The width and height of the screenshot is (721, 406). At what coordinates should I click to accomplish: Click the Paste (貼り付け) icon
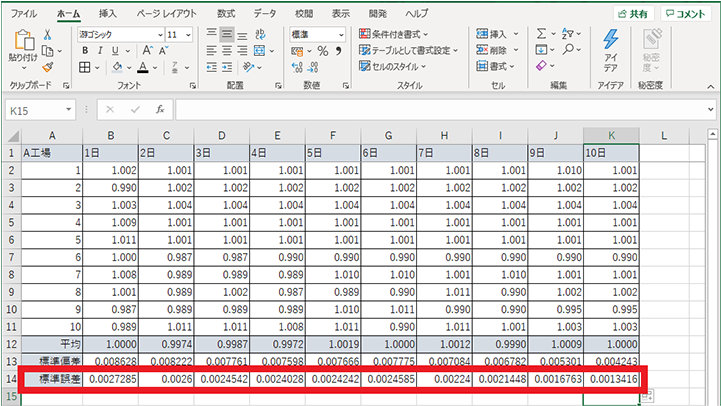pos(23,40)
